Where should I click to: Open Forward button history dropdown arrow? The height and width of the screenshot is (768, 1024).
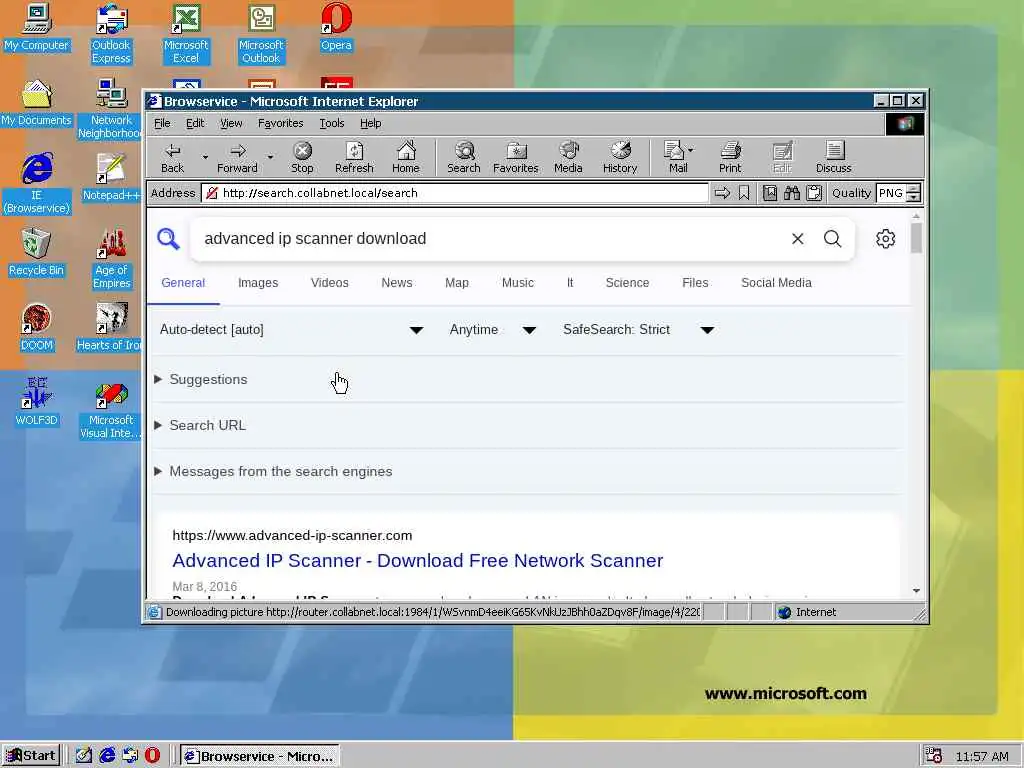[270, 157]
